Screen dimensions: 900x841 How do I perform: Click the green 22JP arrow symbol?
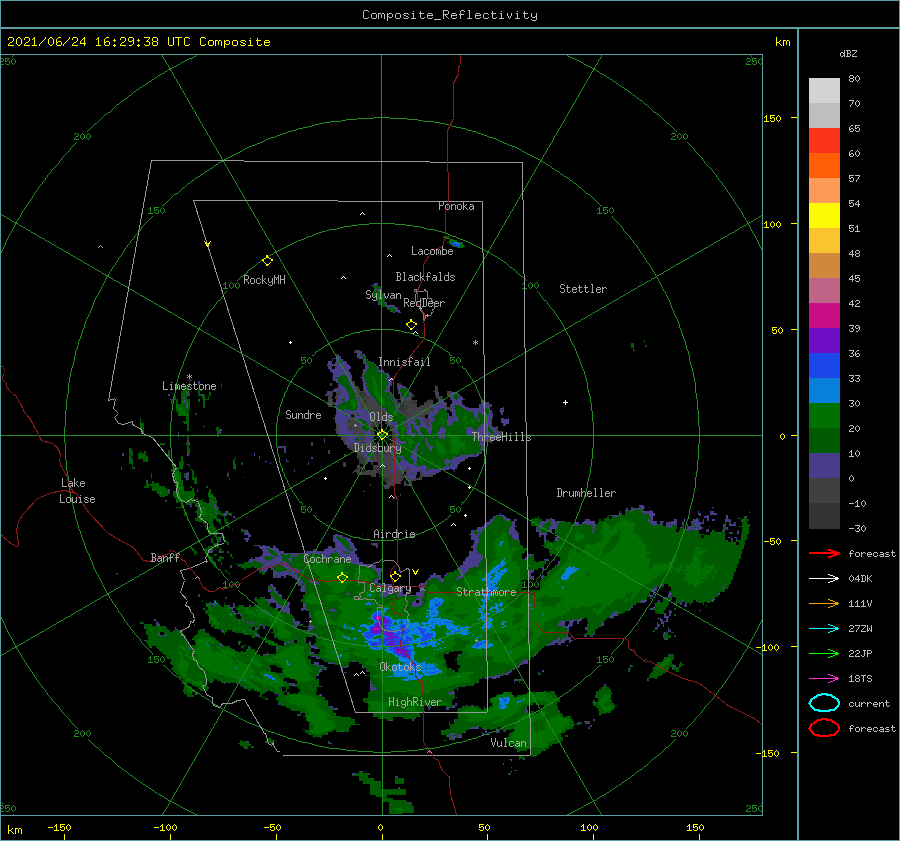[824, 653]
